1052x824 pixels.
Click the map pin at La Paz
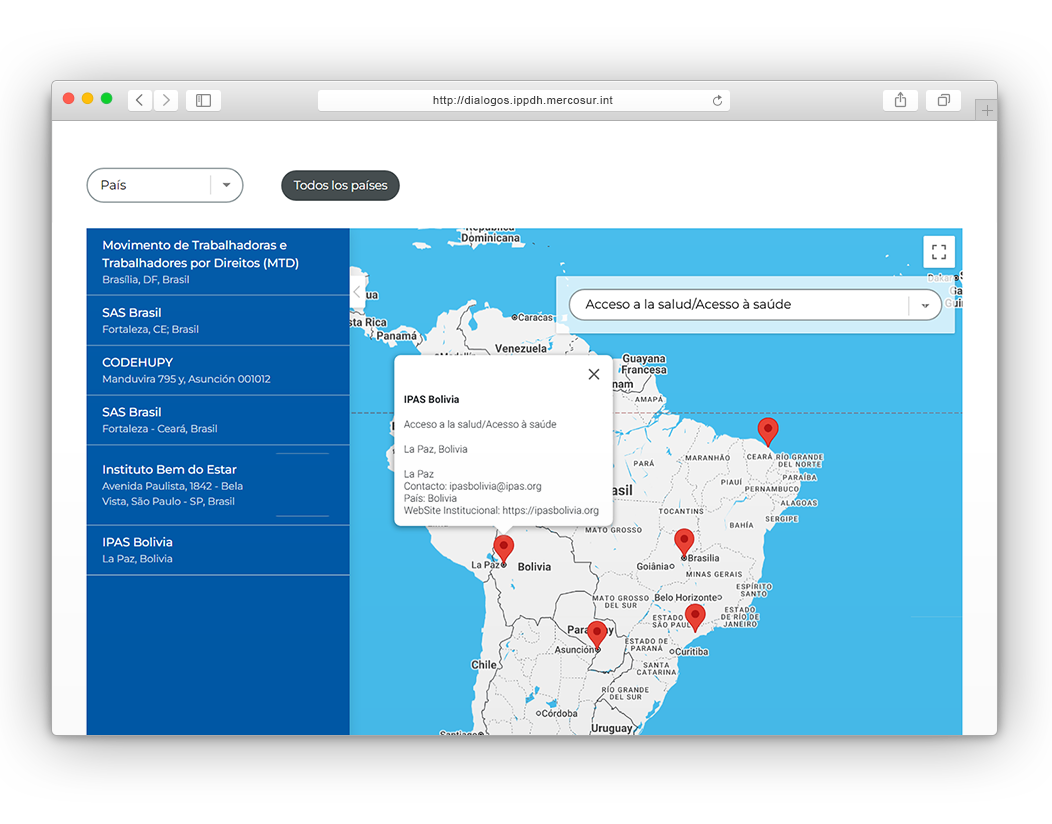(x=503, y=548)
